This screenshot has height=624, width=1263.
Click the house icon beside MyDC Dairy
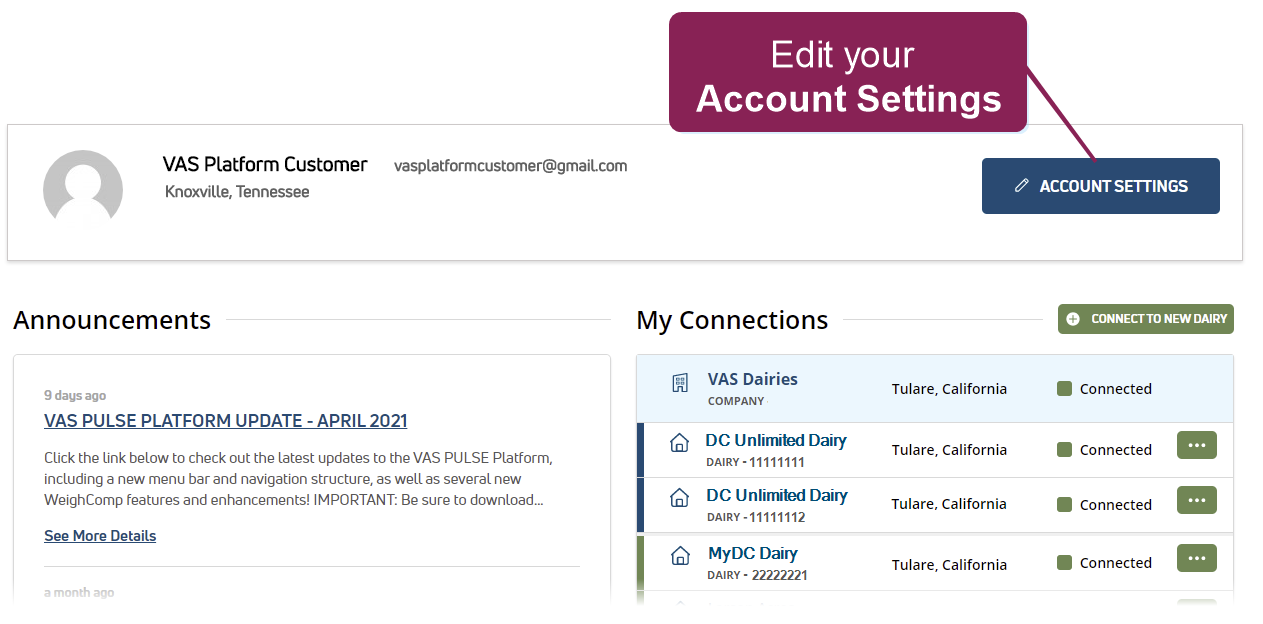[x=680, y=555]
